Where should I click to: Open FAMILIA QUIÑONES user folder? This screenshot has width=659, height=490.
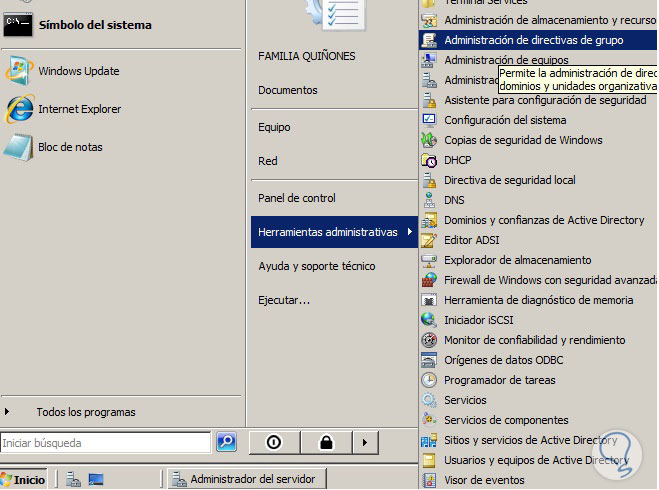[307, 56]
